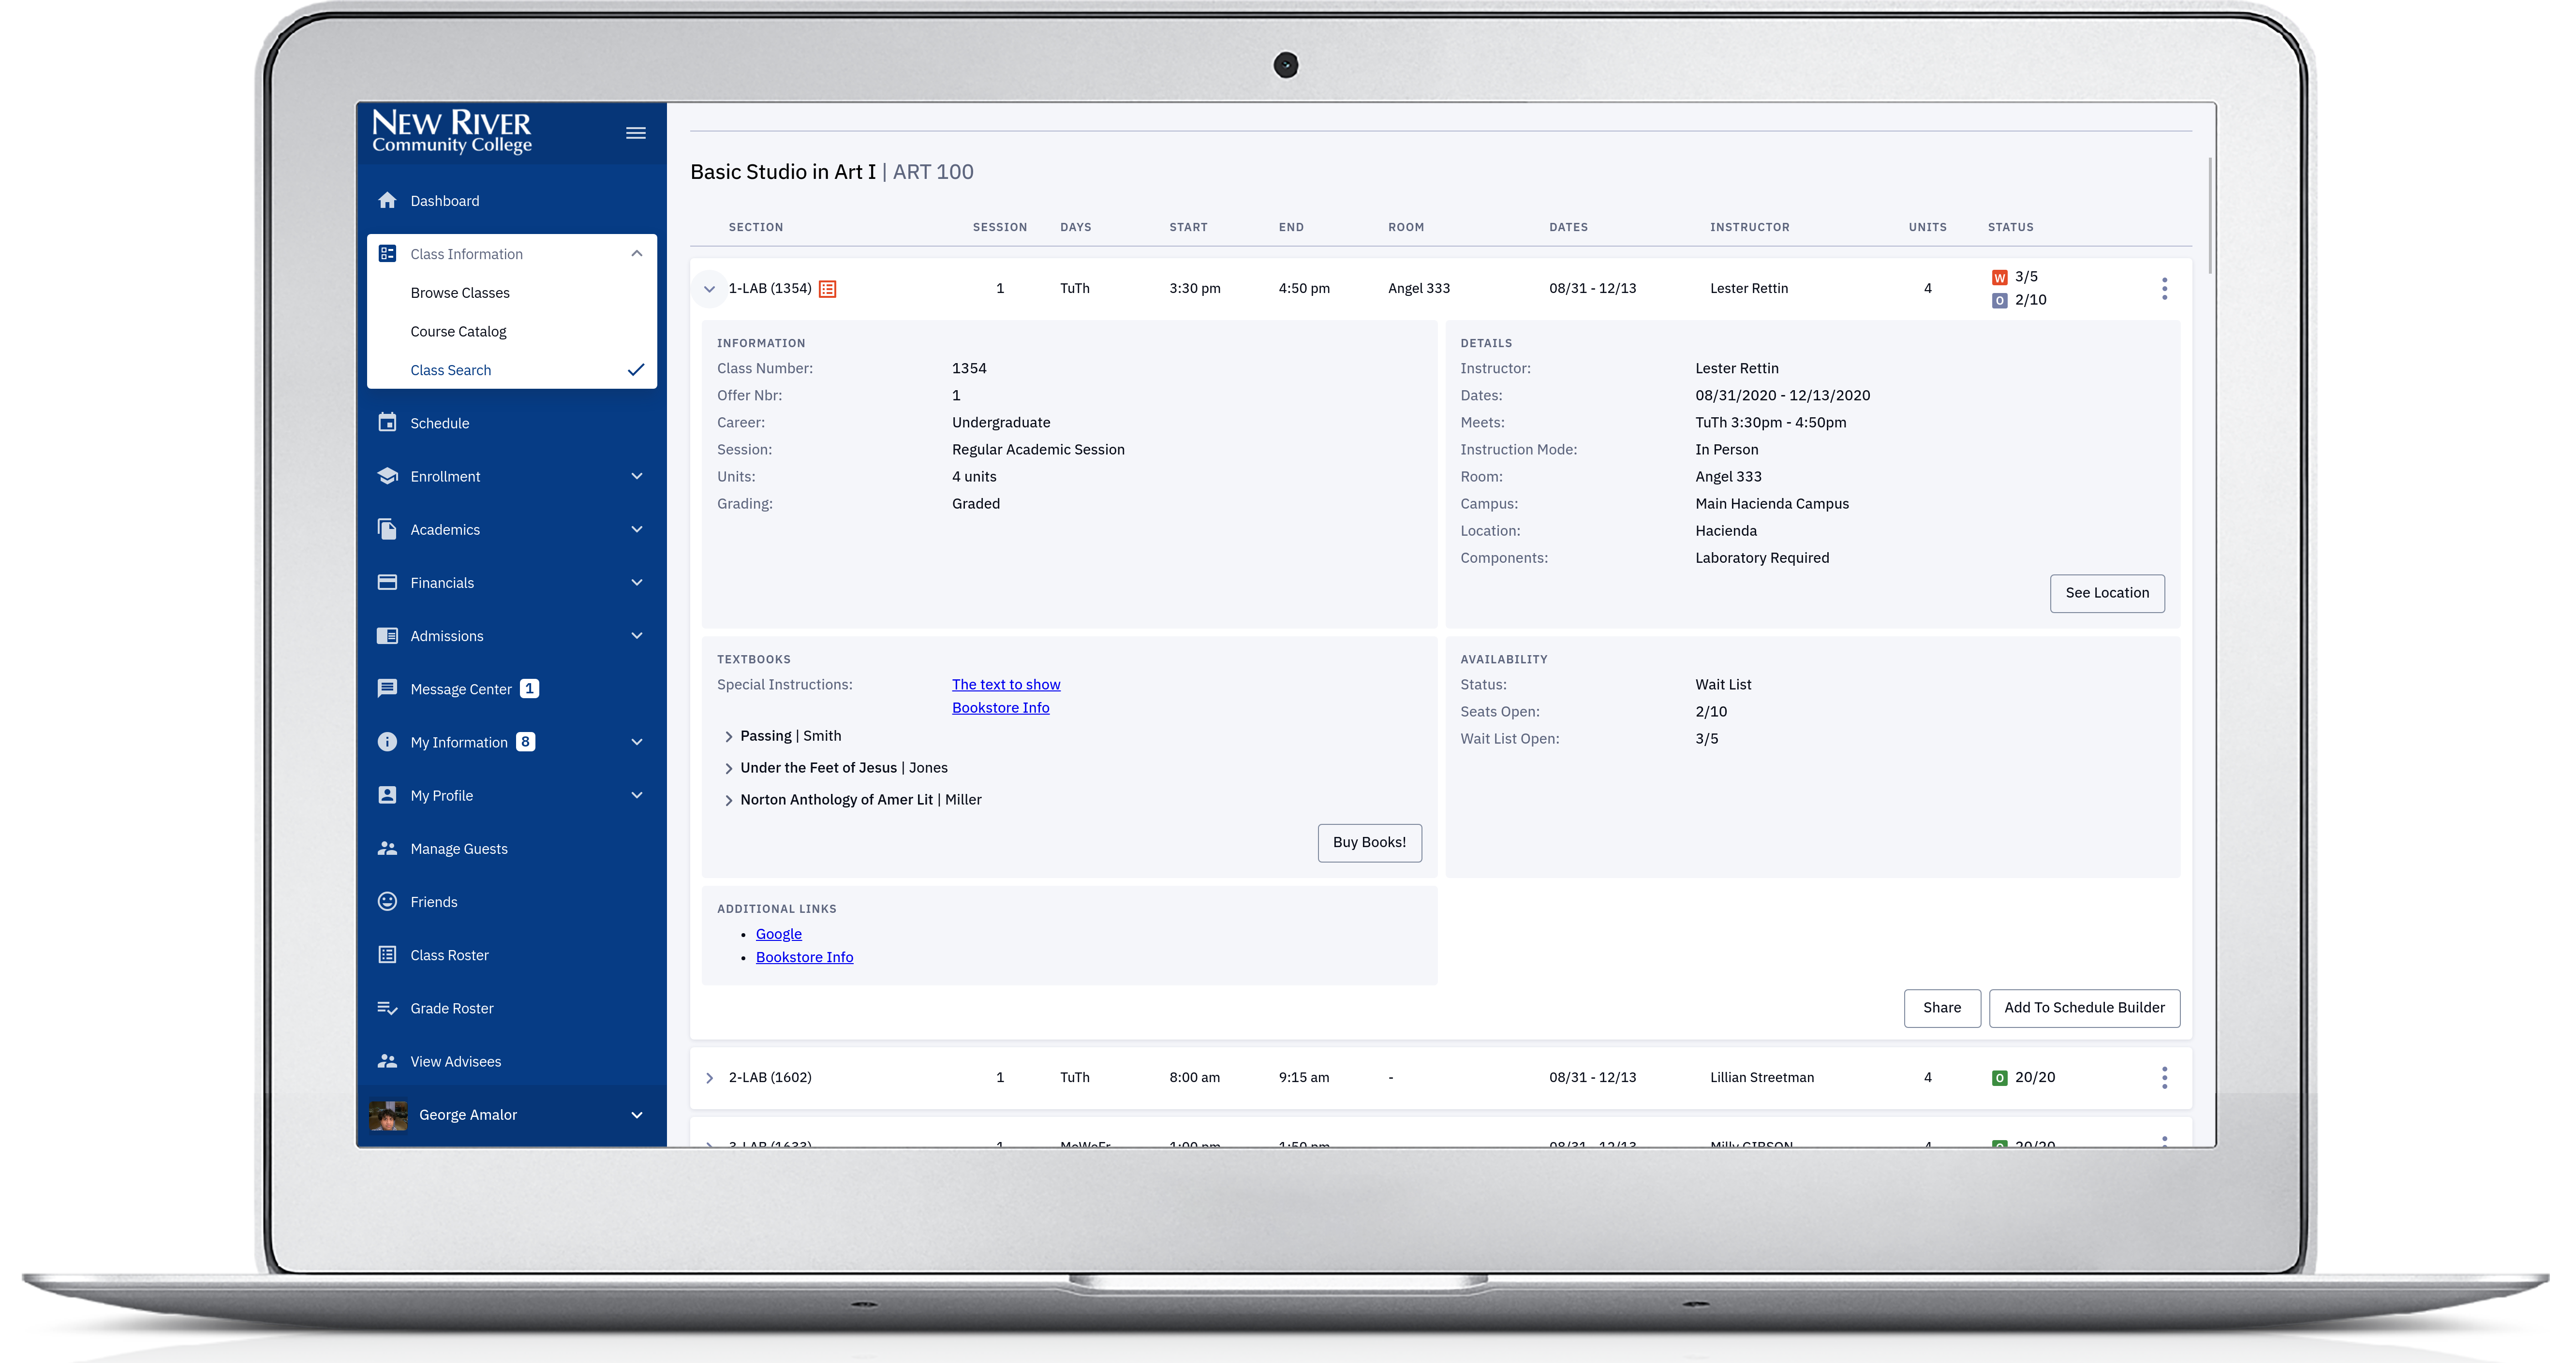Click the Message Center badge showing 1
Screen dimensions: 2576x1363
529,688
